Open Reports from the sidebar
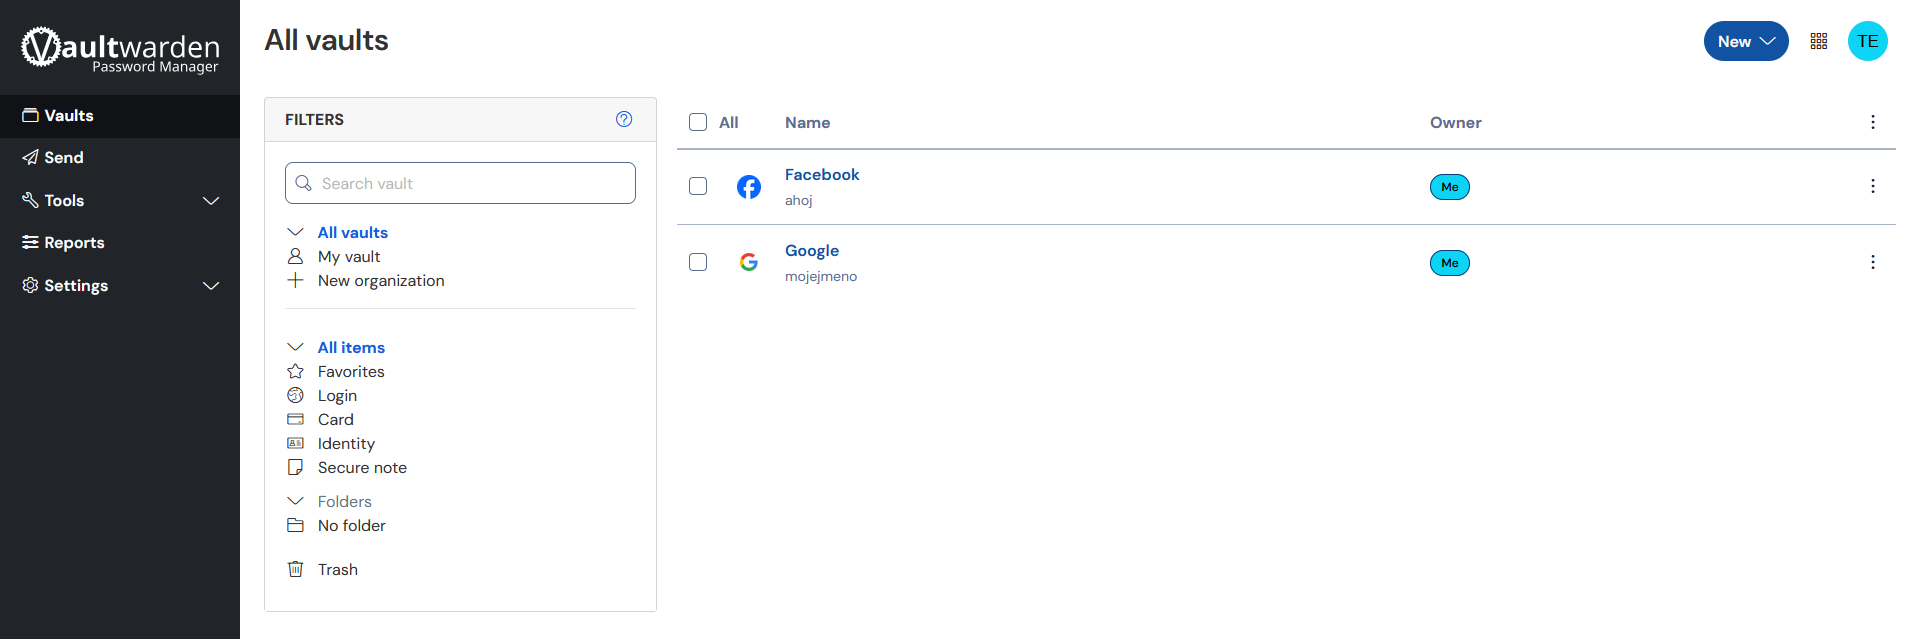 point(74,242)
